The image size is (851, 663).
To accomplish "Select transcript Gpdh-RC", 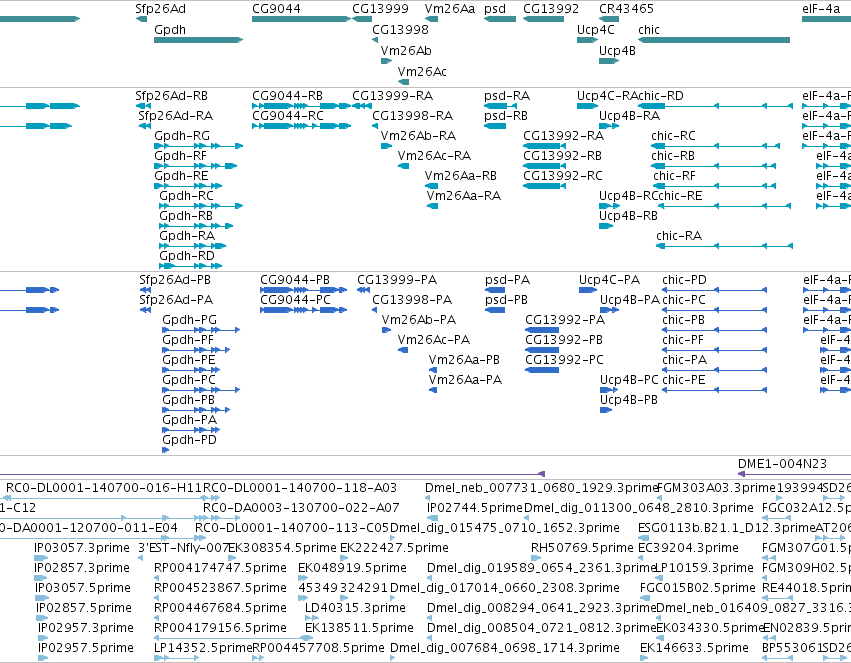I will pyautogui.click(x=186, y=196).
